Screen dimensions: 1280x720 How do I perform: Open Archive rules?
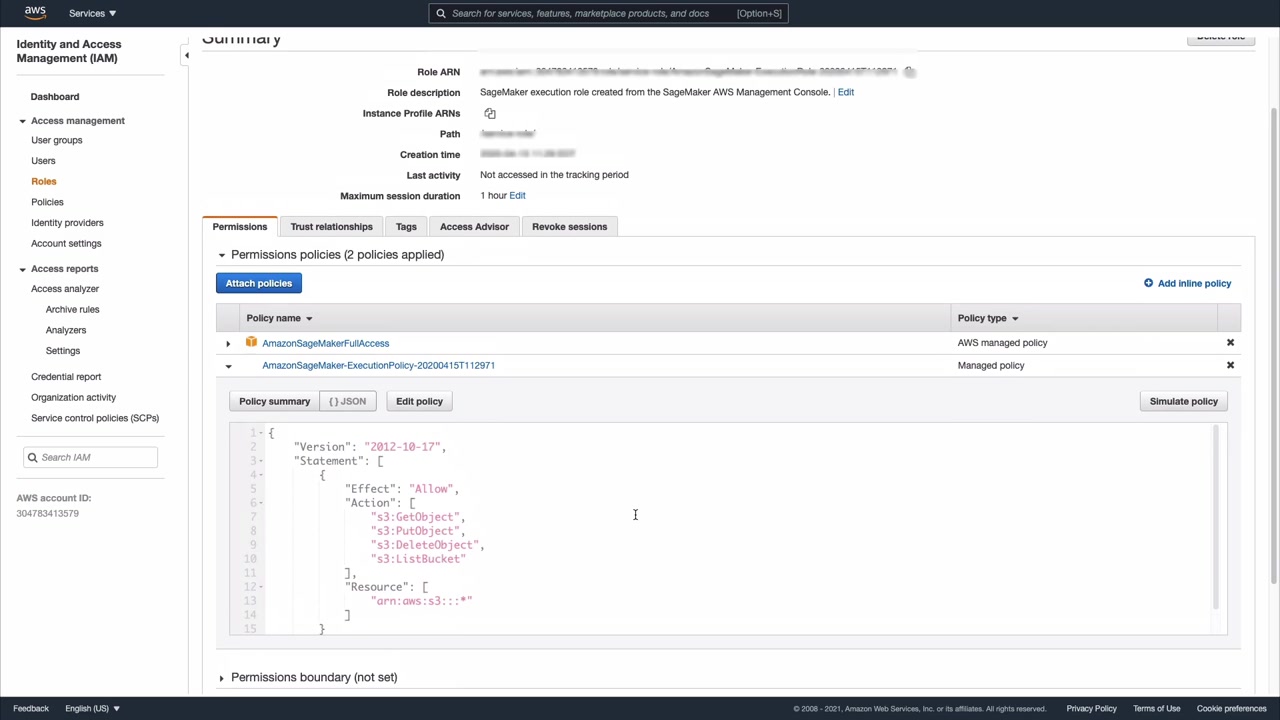(72, 310)
